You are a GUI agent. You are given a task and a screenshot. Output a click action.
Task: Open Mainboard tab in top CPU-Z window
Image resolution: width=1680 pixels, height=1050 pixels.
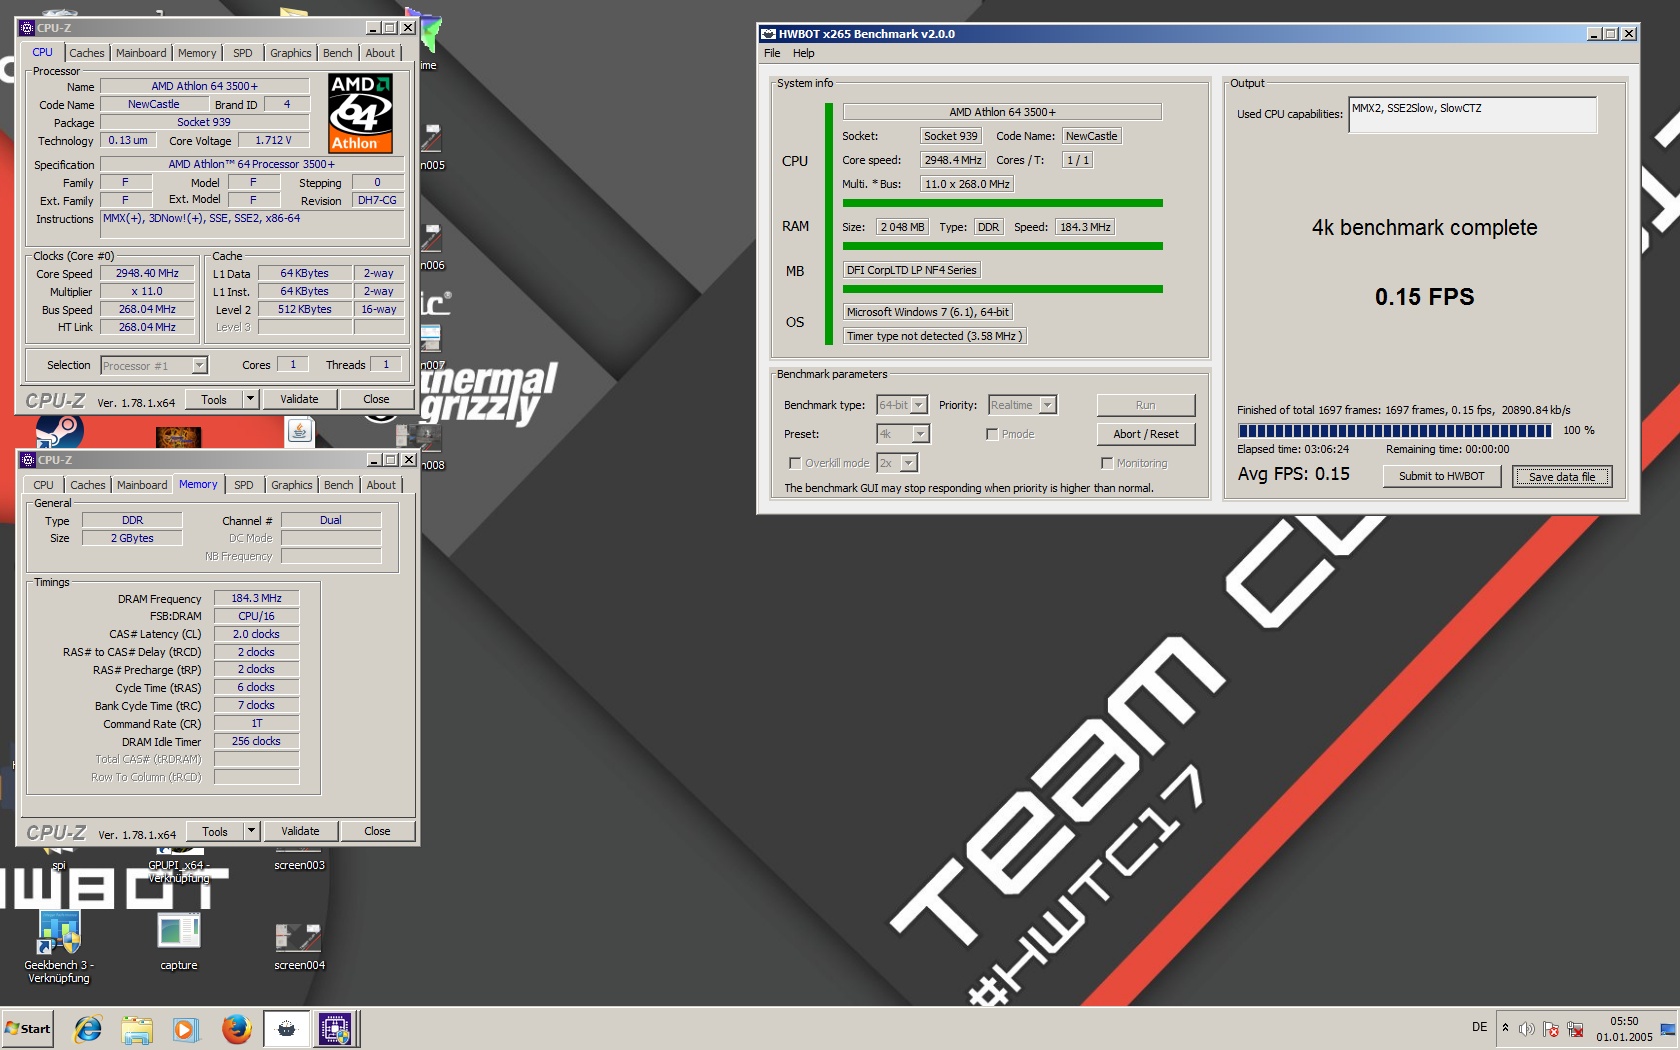pos(141,53)
